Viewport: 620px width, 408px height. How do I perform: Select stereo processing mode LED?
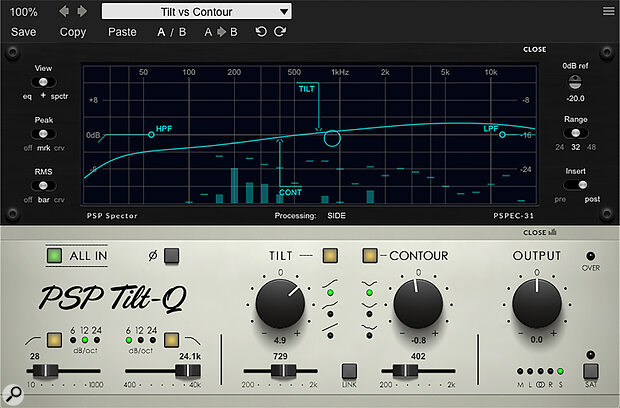540,371
